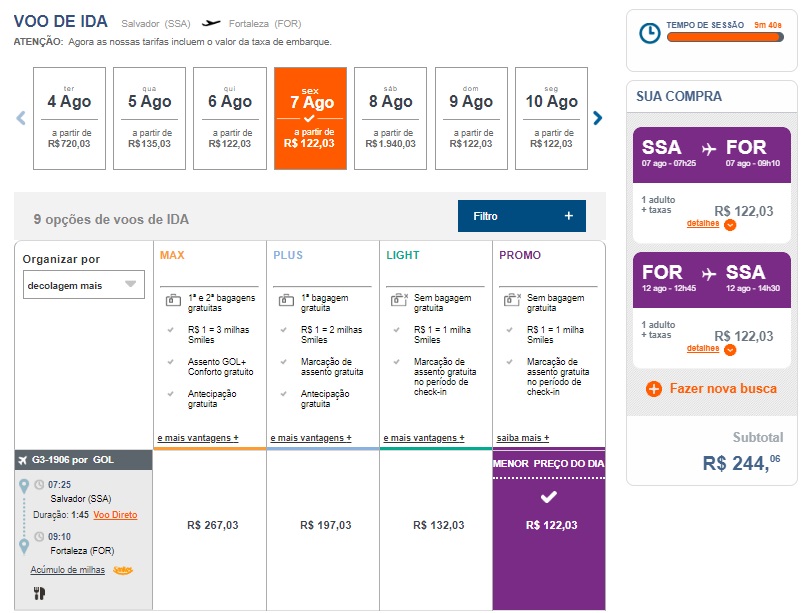Click the MAX fare baggage icon

(x=173, y=298)
